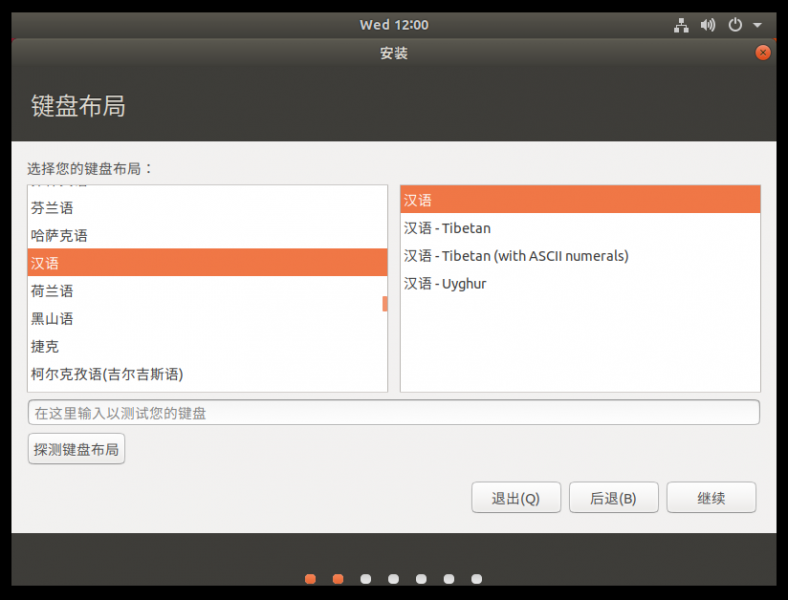Image resolution: width=788 pixels, height=600 pixels.
Task: Select 捷克 keyboard language
Action: click(x=45, y=346)
